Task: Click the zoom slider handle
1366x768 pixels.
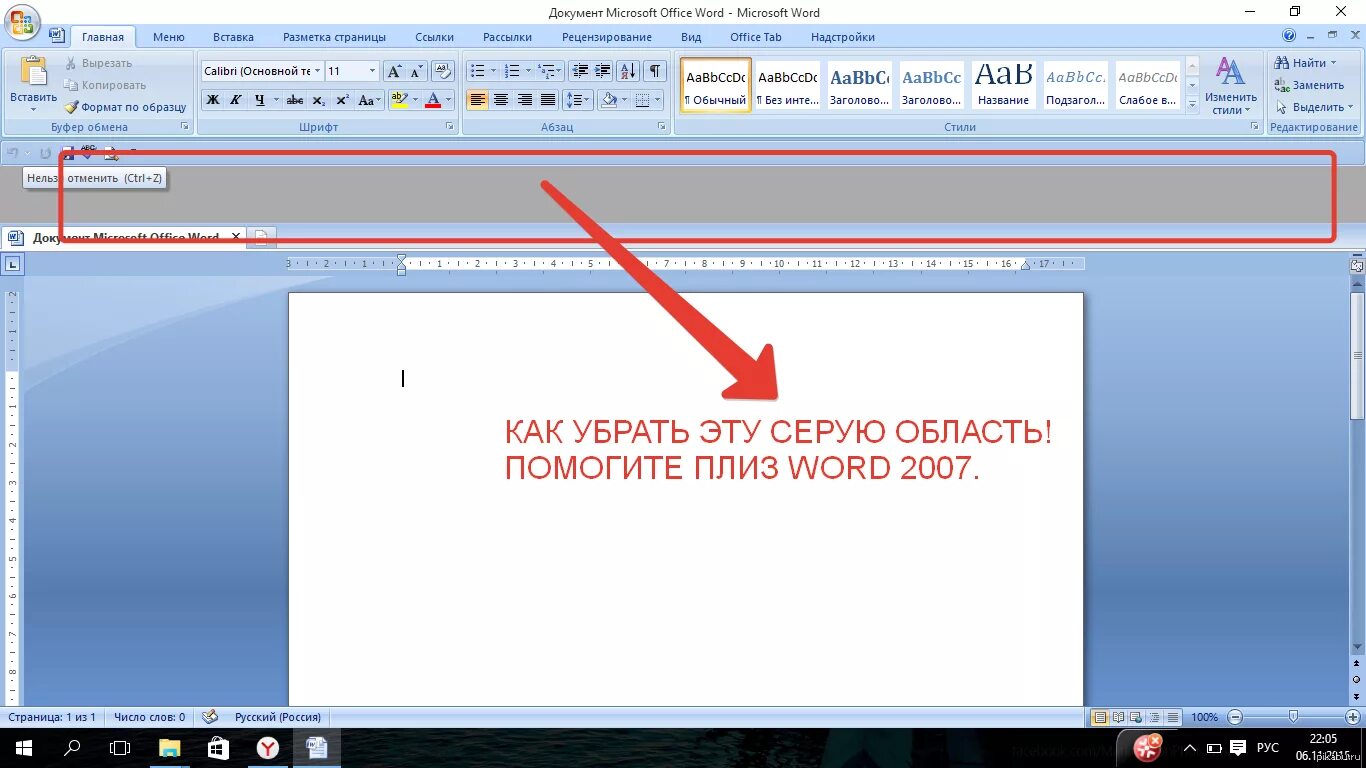Action: [x=1294, y=717]
